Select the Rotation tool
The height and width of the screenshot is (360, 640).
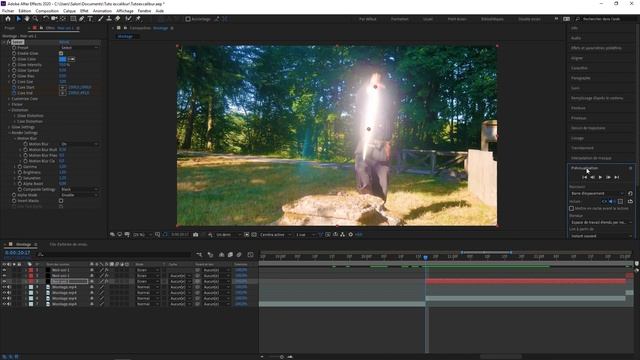pos(46,19)
